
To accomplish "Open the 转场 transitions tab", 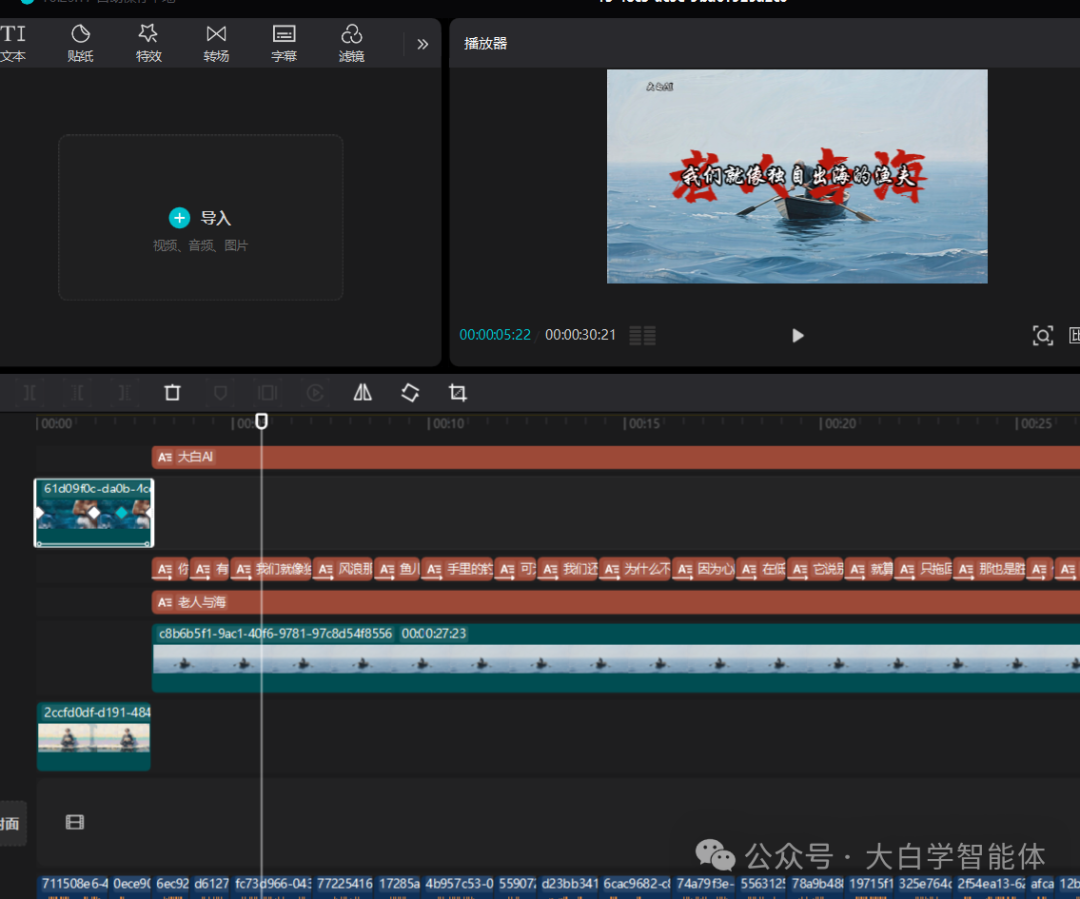I will [x=216, y=43].
